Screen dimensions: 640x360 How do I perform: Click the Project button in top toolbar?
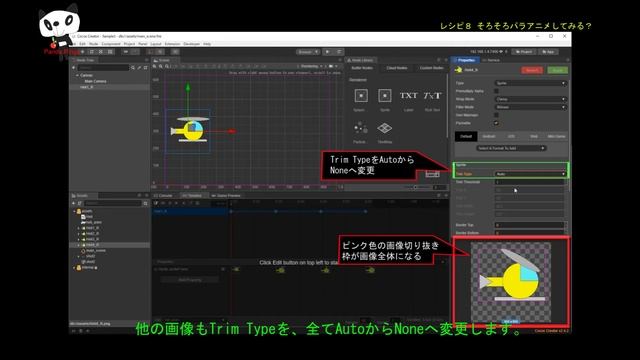coord(524,52)
